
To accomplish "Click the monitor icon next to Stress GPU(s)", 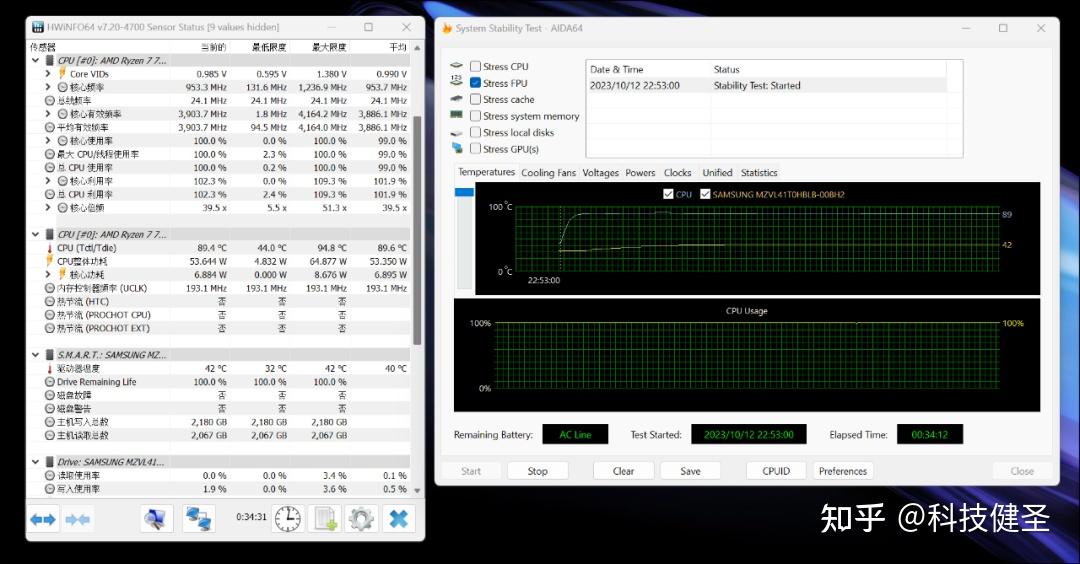I will click(457, 148).
